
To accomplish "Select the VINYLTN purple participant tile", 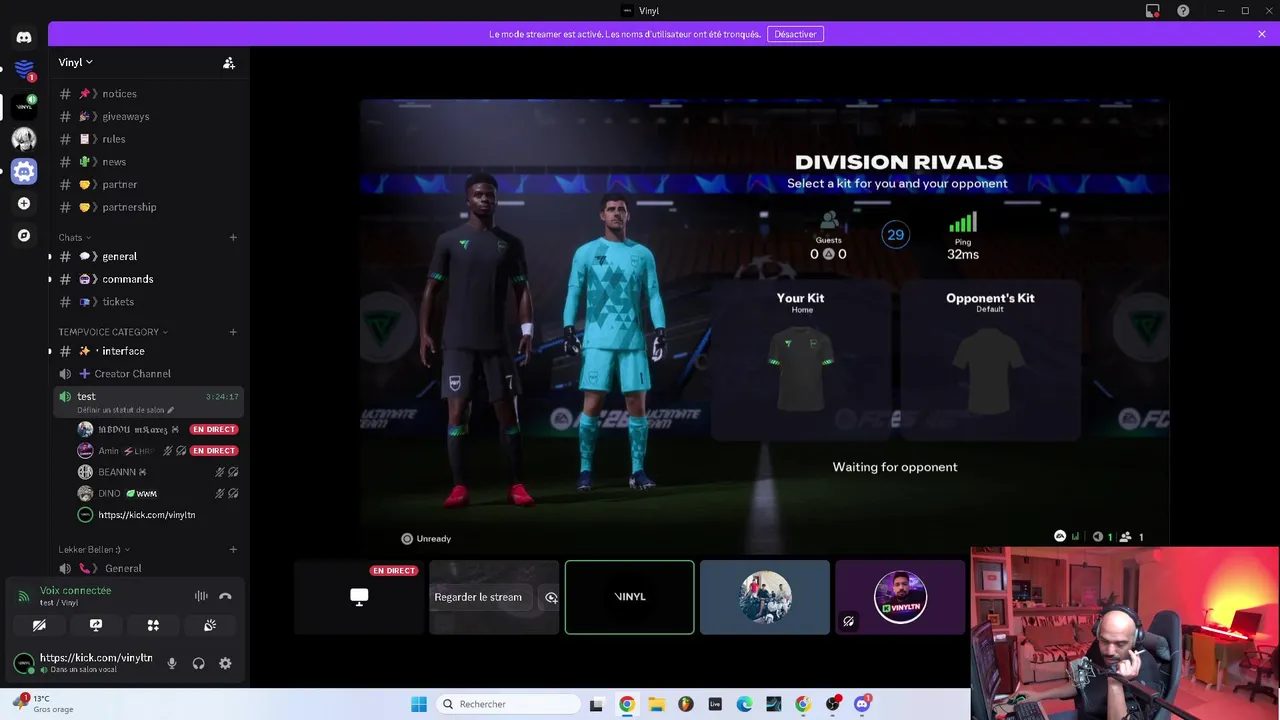I will (900, 597).
